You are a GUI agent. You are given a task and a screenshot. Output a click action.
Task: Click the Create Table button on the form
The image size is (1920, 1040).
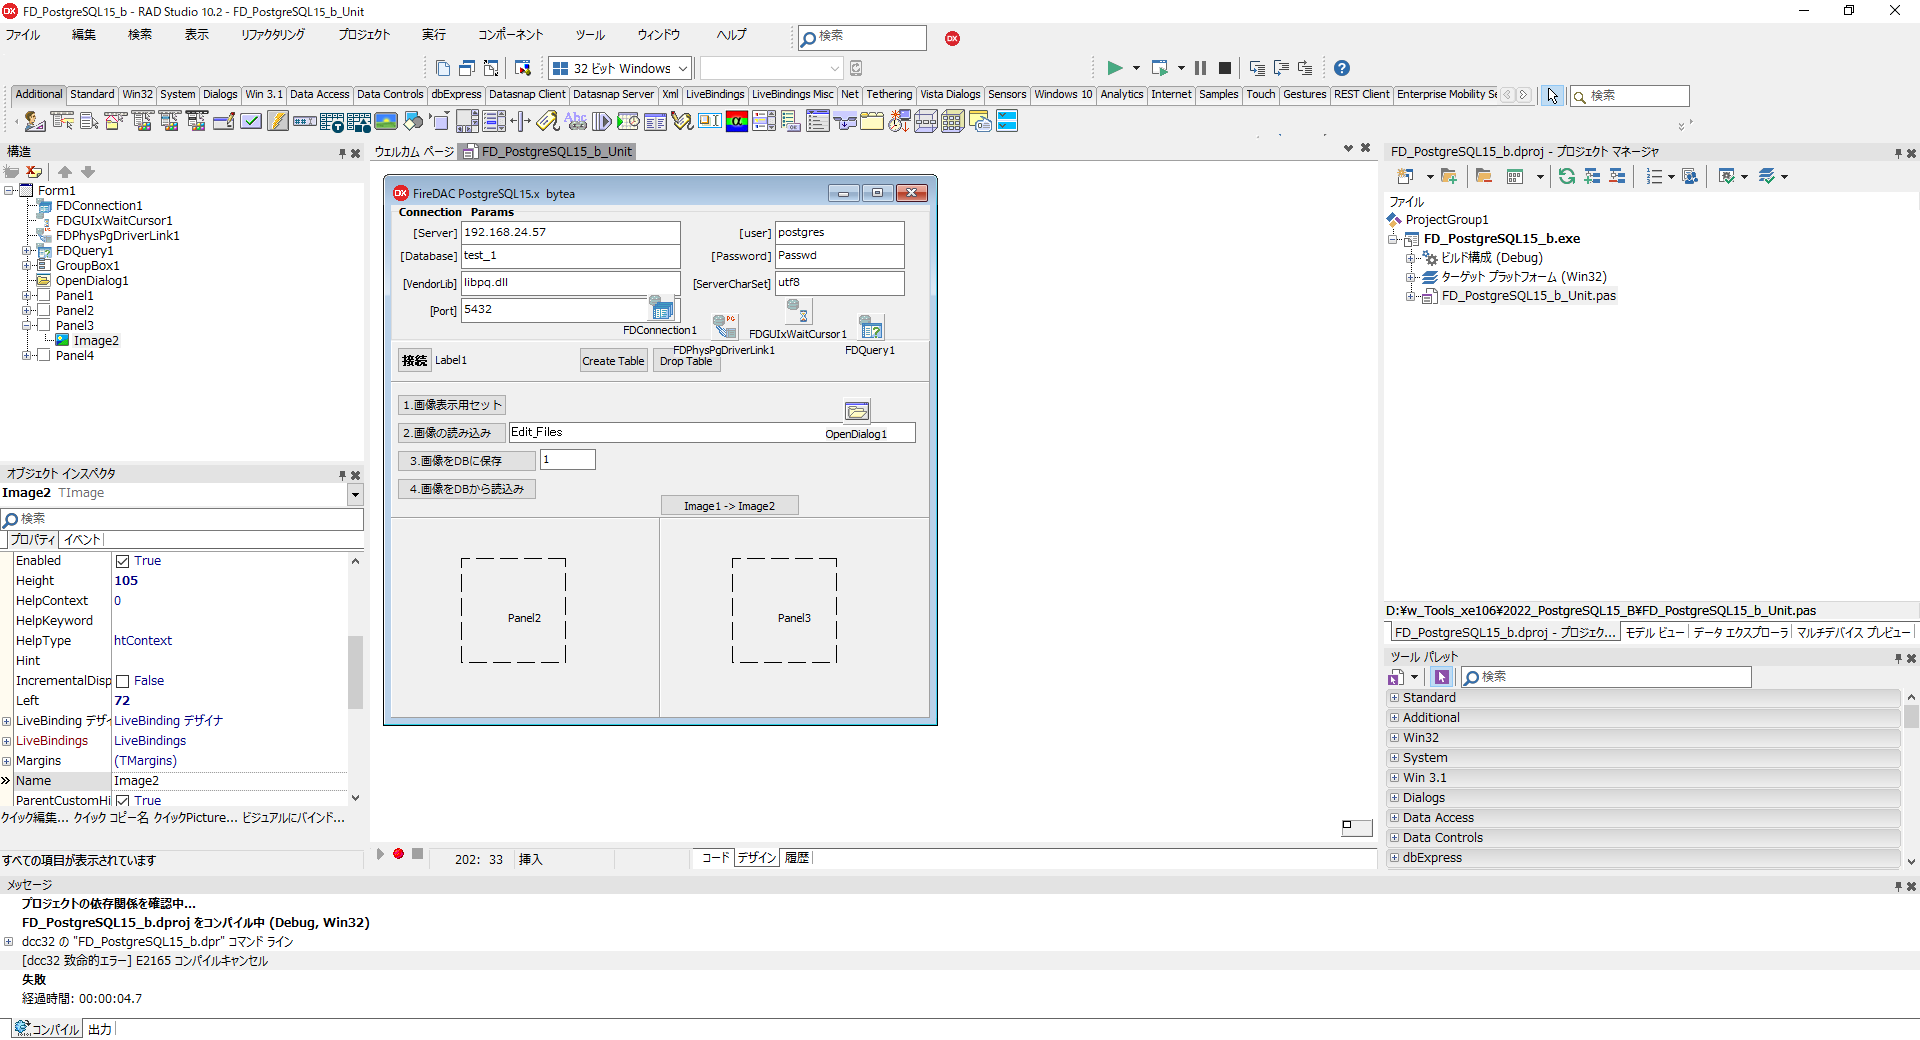(613, 360)
